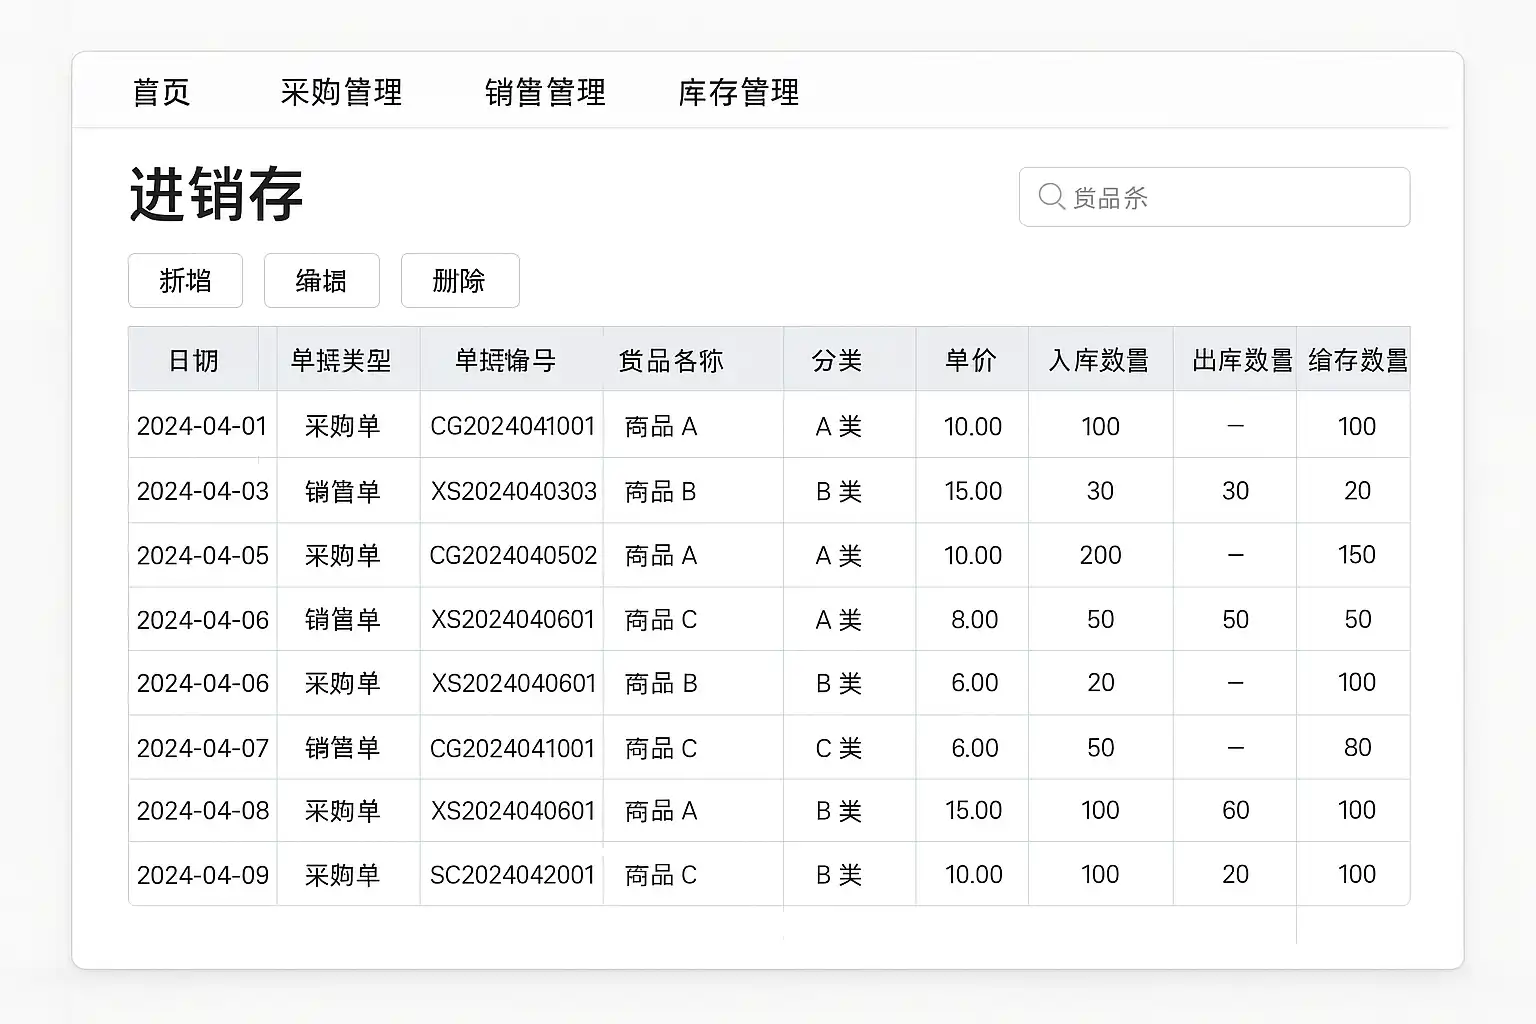The height and width of the screenshot is (1024, 1536).
Task: Sort by the 单价 column header
Action: point(971,360)
